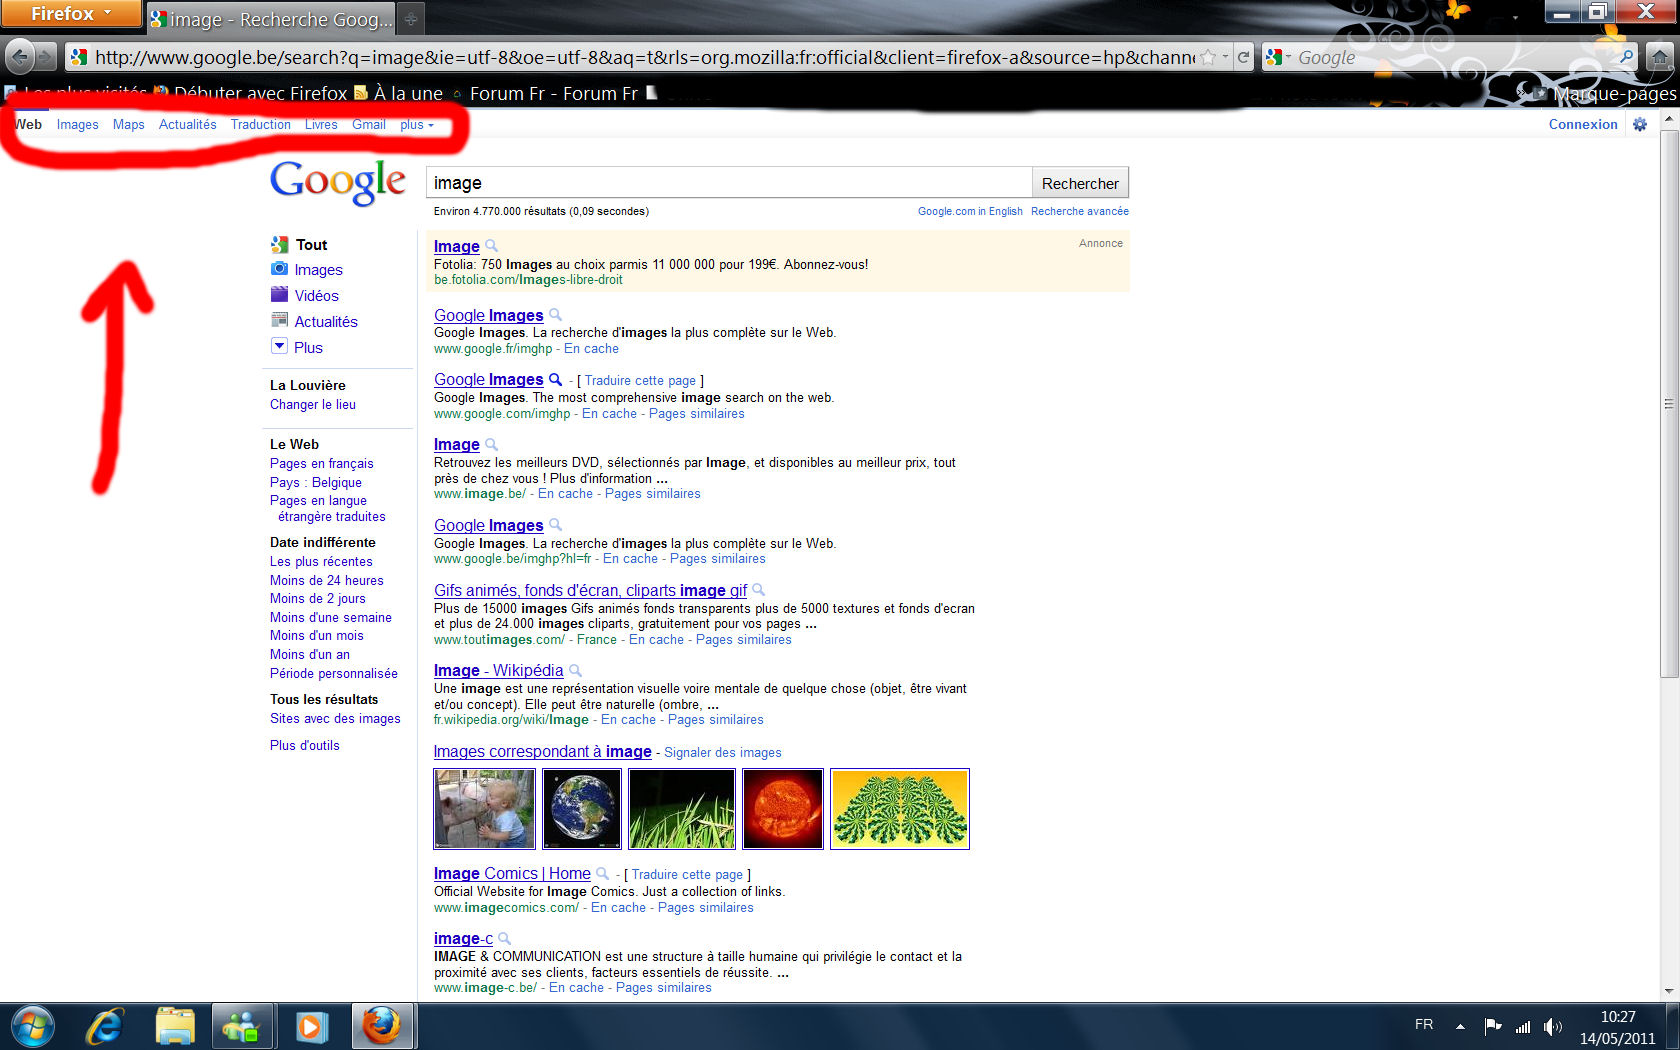The height and width of the screenshot is (1050, 1680).
Task: Filter by 'Moins de 24 heures'
Action: point(327,581)
